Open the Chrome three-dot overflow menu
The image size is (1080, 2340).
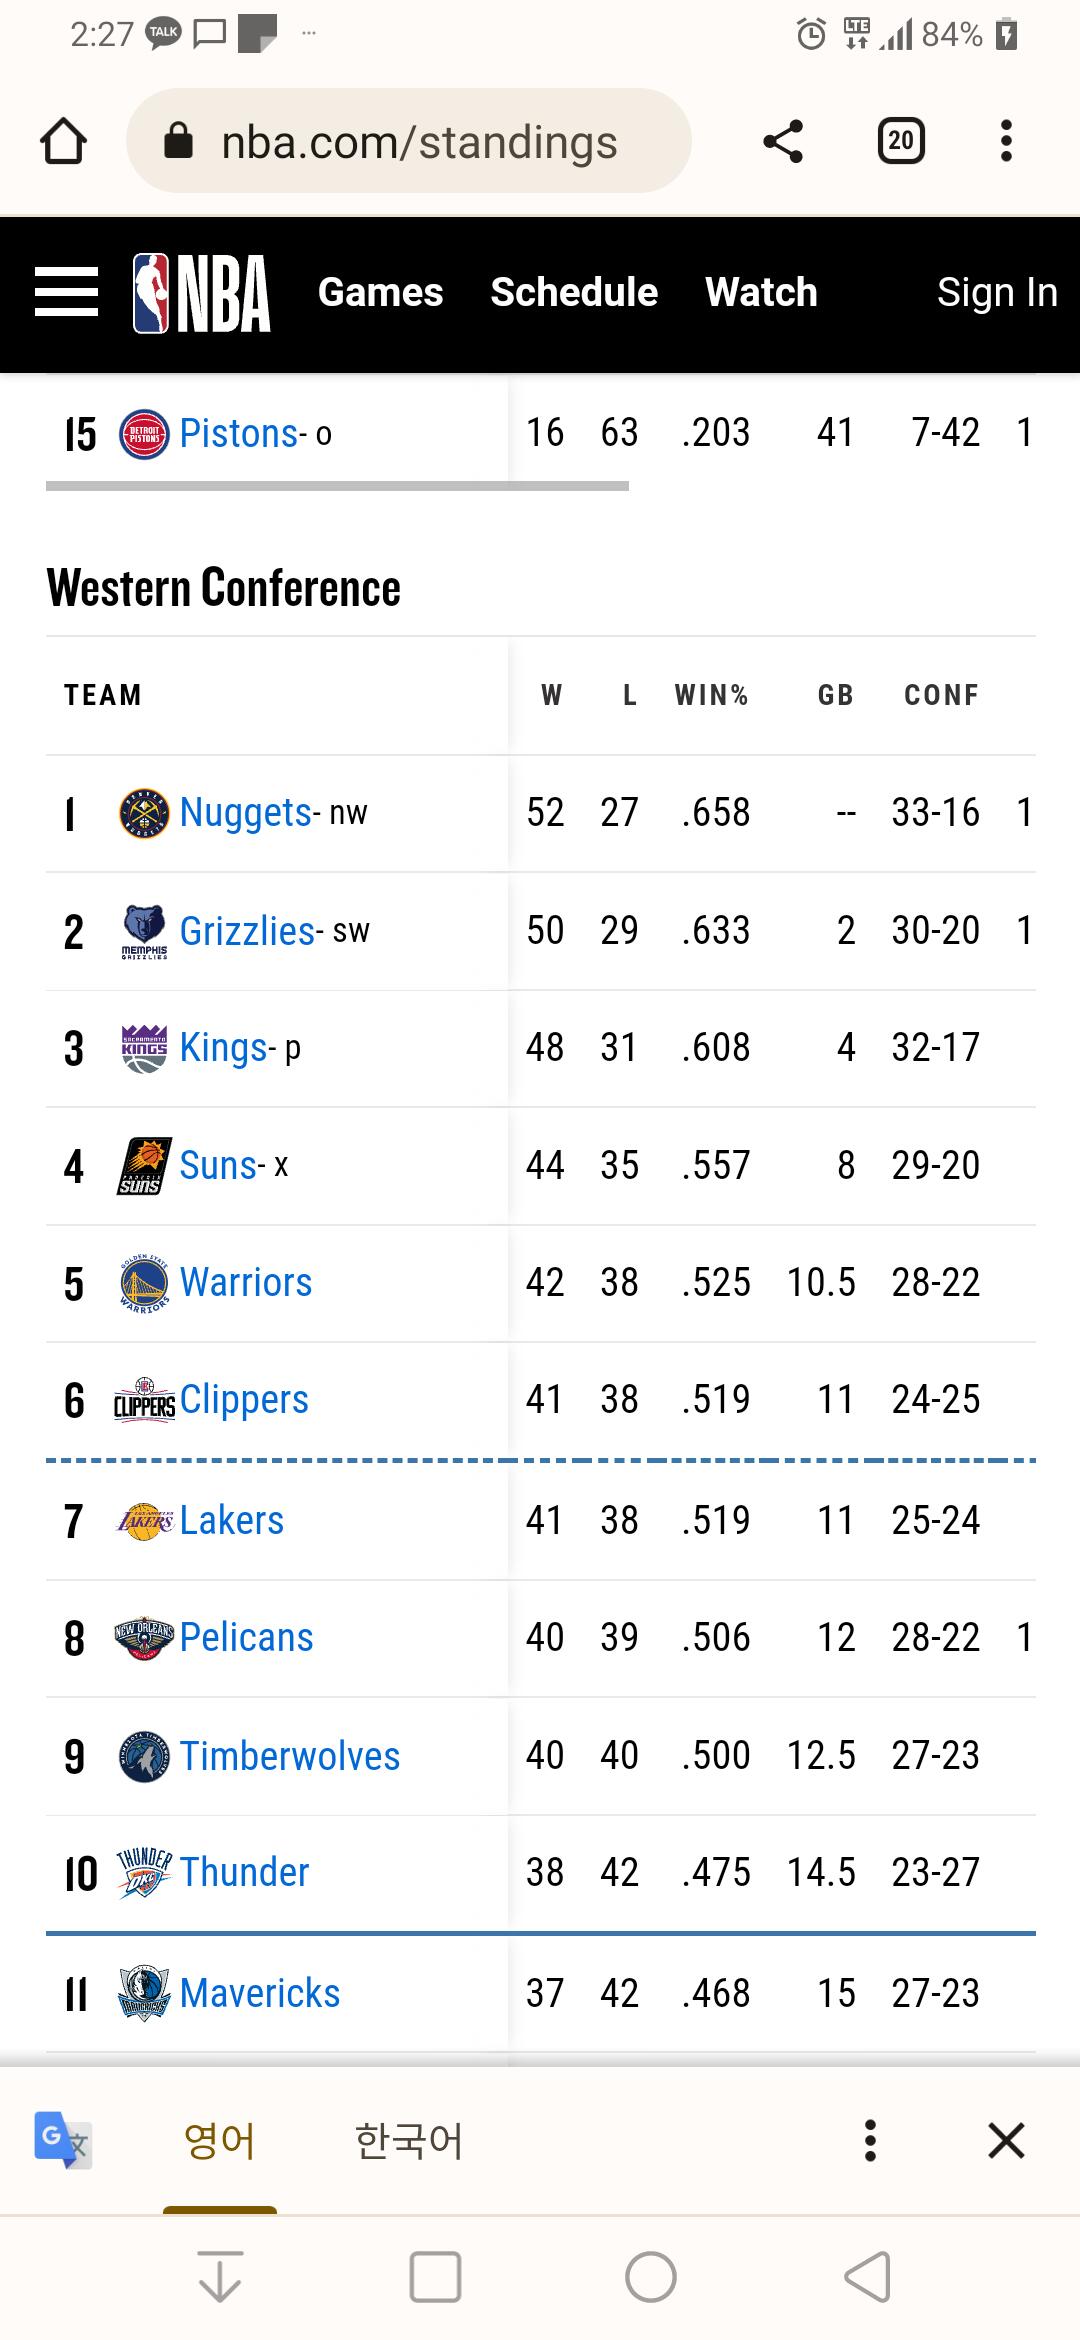point(1006,141)
